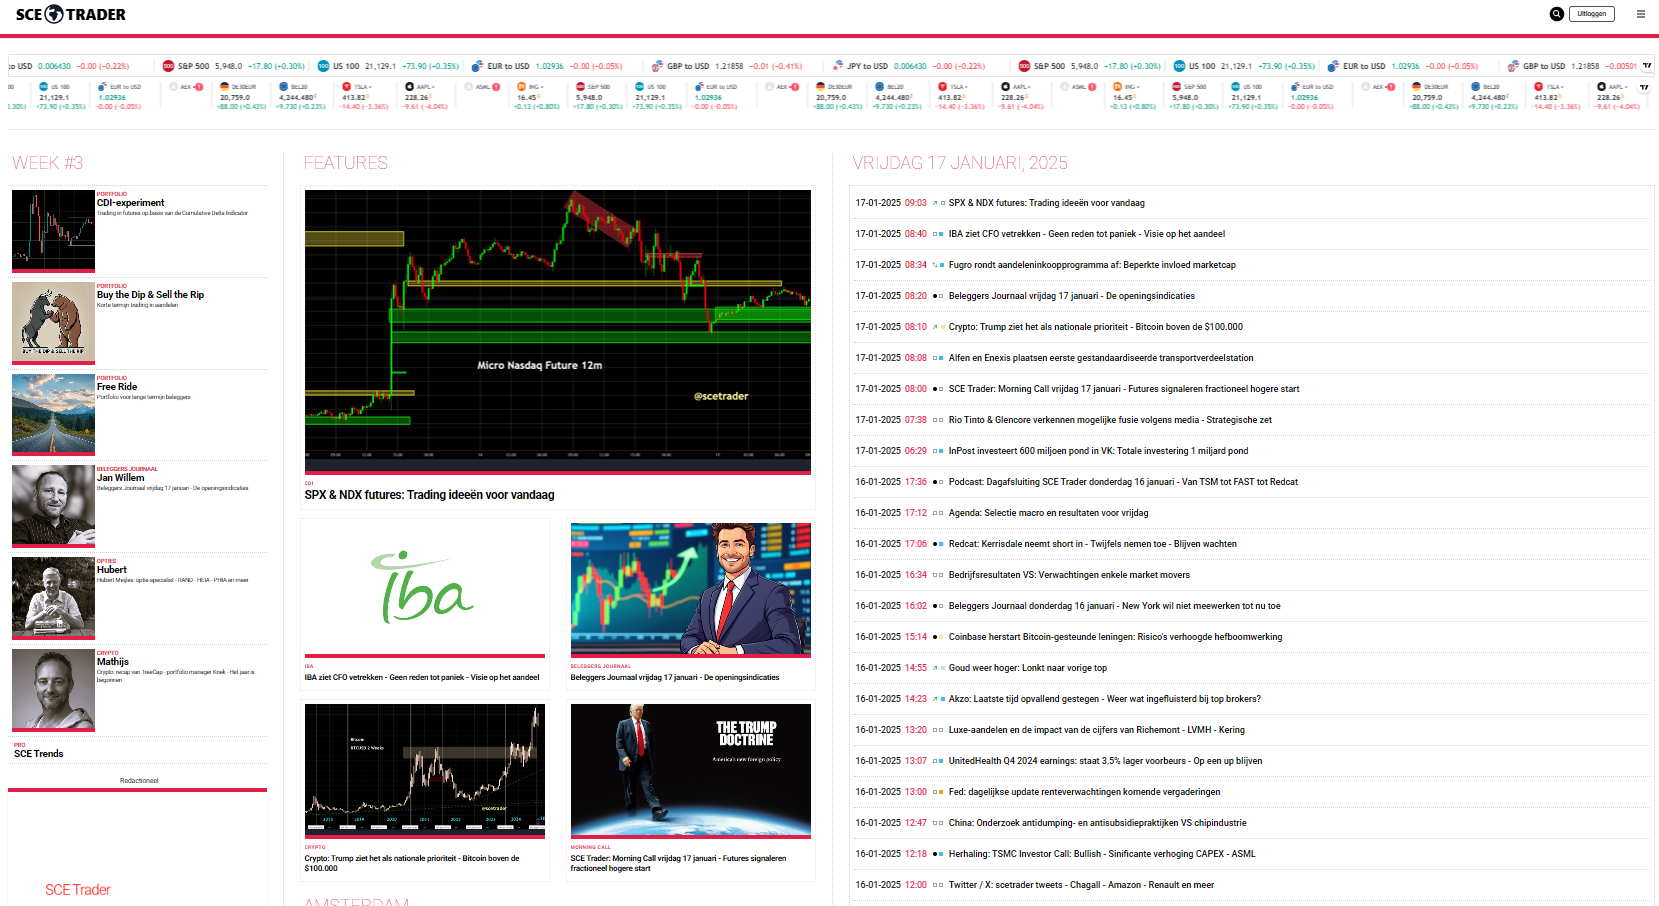Open the Buy the Dip bull-and-bear thumbnail
Viewport: 1659px width, 906px height.
point(53,322)
